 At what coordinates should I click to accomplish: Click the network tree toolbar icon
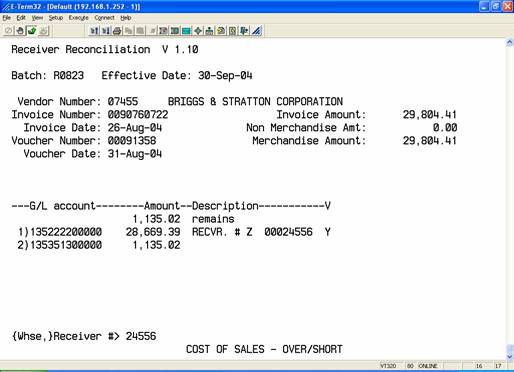point(209,31)
